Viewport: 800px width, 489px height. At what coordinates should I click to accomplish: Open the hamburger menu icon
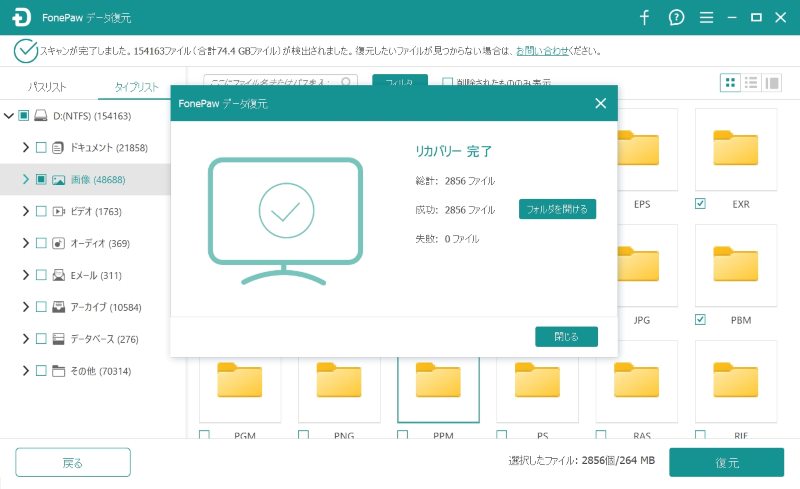point(706,18)
